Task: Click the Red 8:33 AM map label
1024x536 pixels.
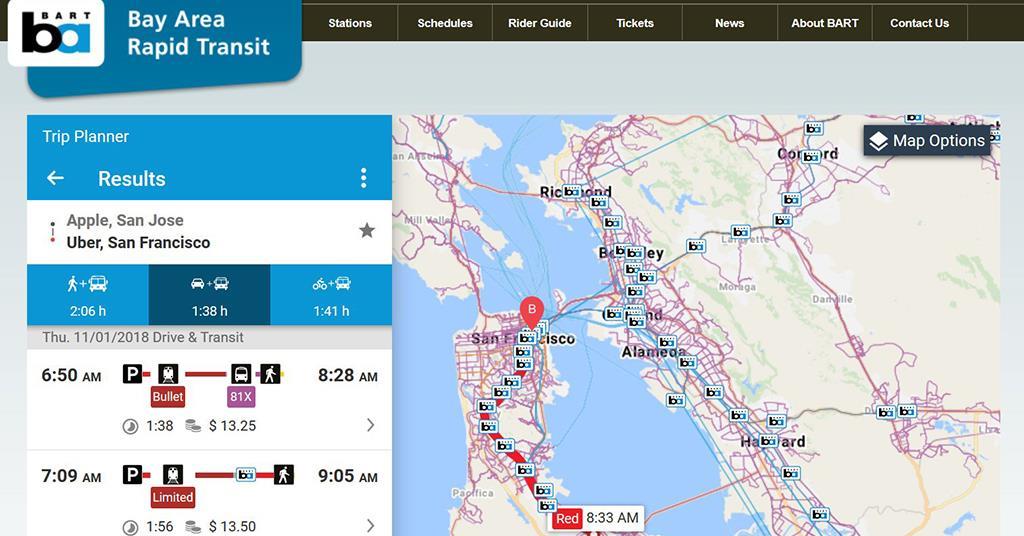Action: (596, 518)
